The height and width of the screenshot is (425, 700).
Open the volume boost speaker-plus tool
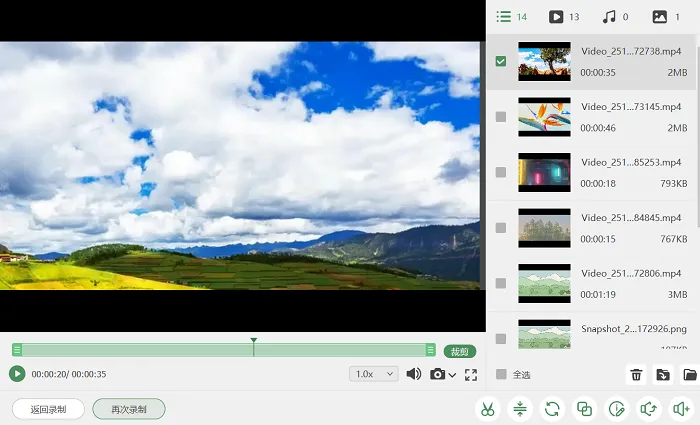coord(681,409)
